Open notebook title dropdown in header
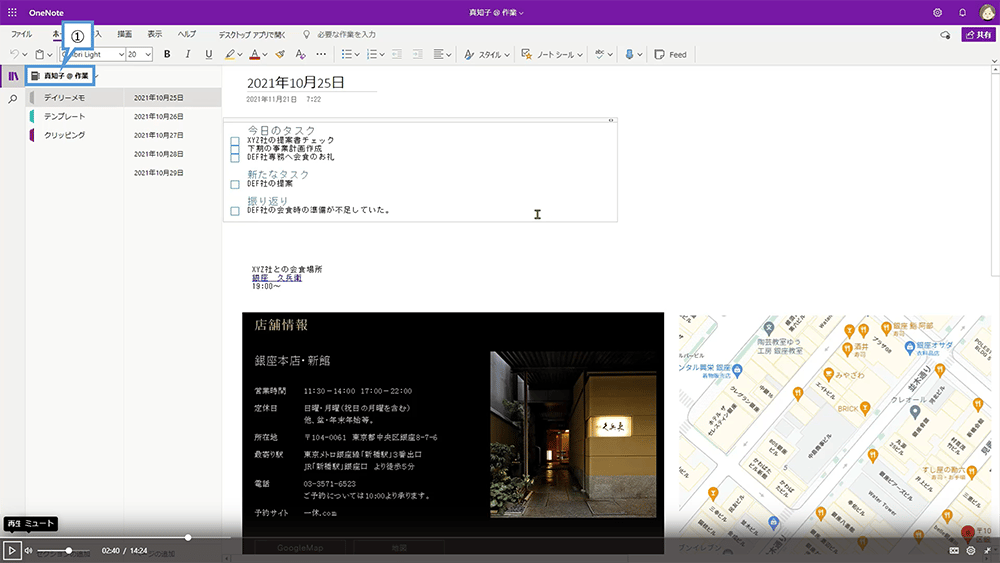Image resolution: width=1000 pixels, height=563 pixels. 496,12
